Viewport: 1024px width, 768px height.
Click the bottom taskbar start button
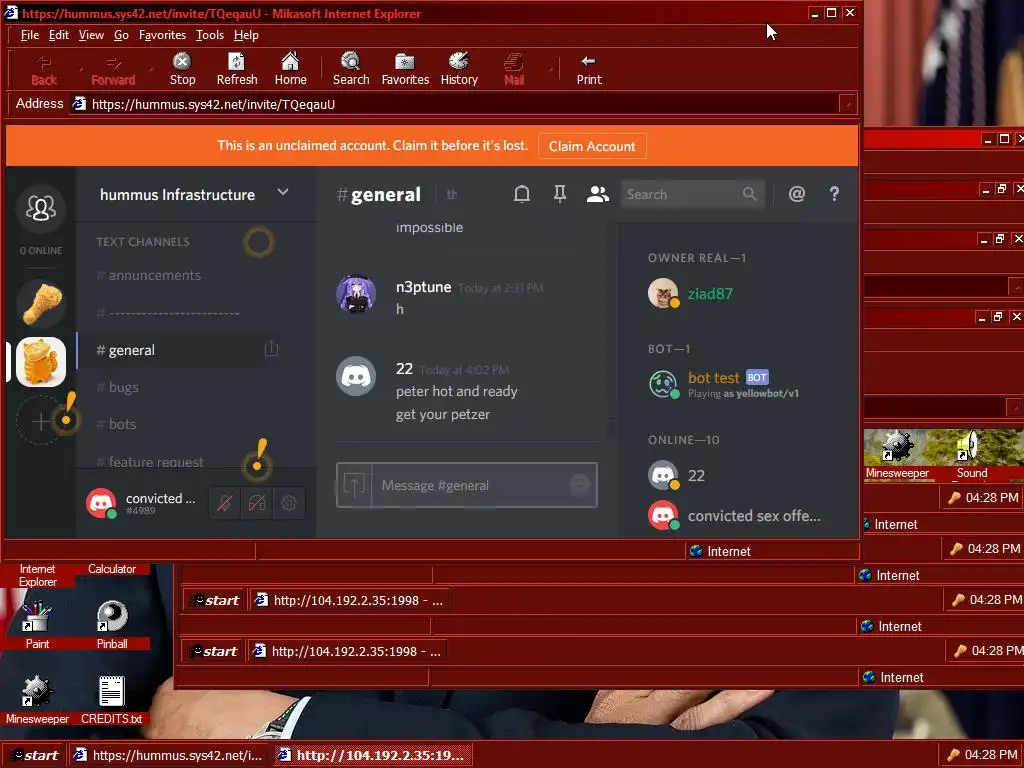(x=34, y=756)
